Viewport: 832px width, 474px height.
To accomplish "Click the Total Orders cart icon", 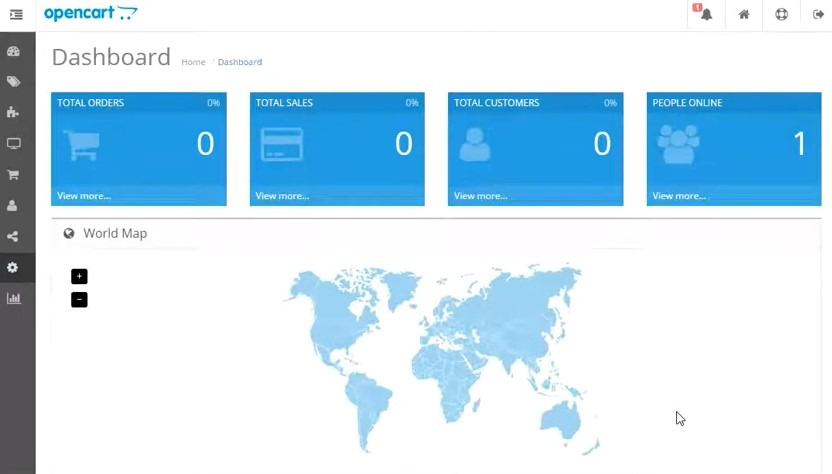I will coord(81,145).
